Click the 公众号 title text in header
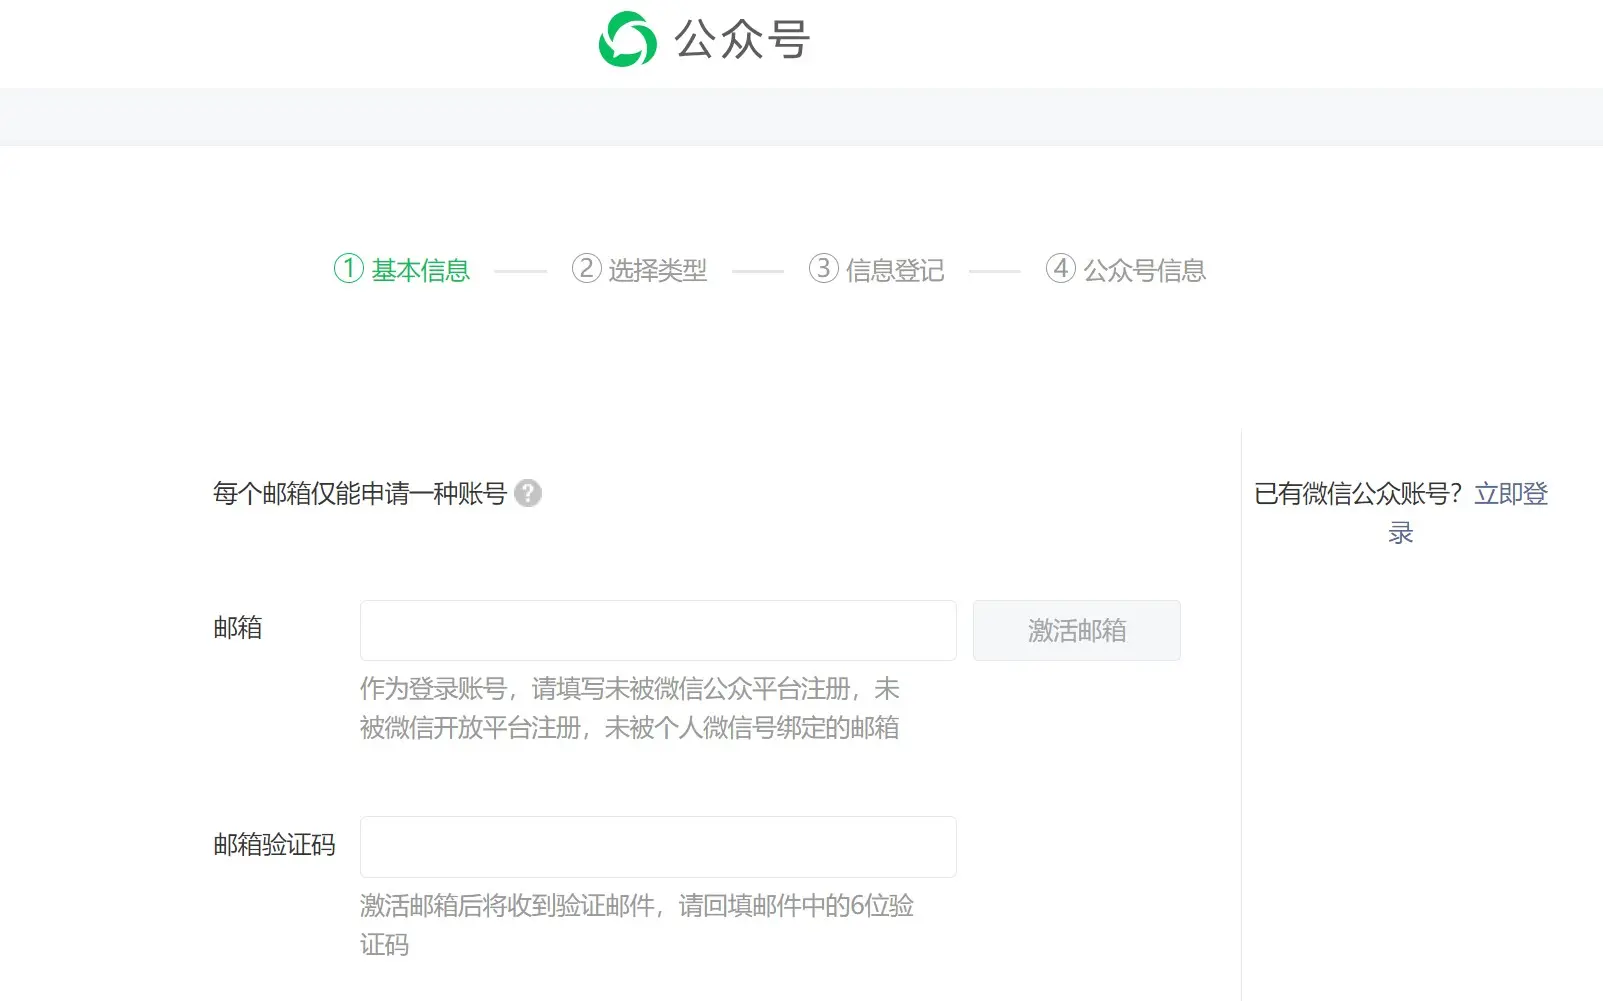This screenshot has width=1603, height=1001. [x=741, y=40]
